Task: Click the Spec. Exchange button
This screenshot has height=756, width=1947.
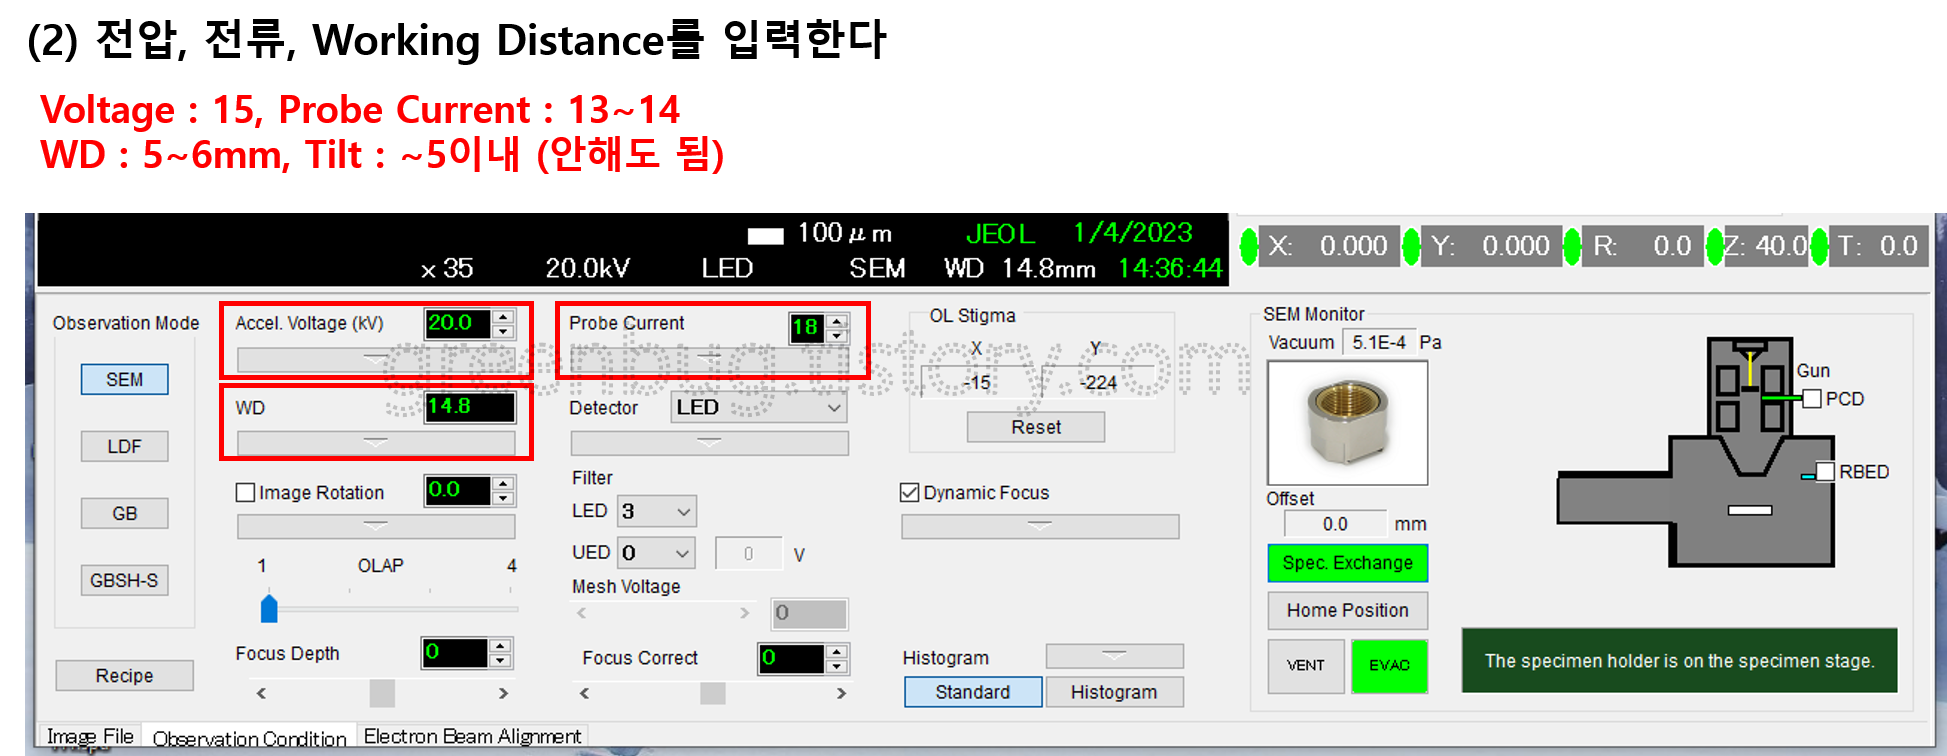Action: point(1347,563)
